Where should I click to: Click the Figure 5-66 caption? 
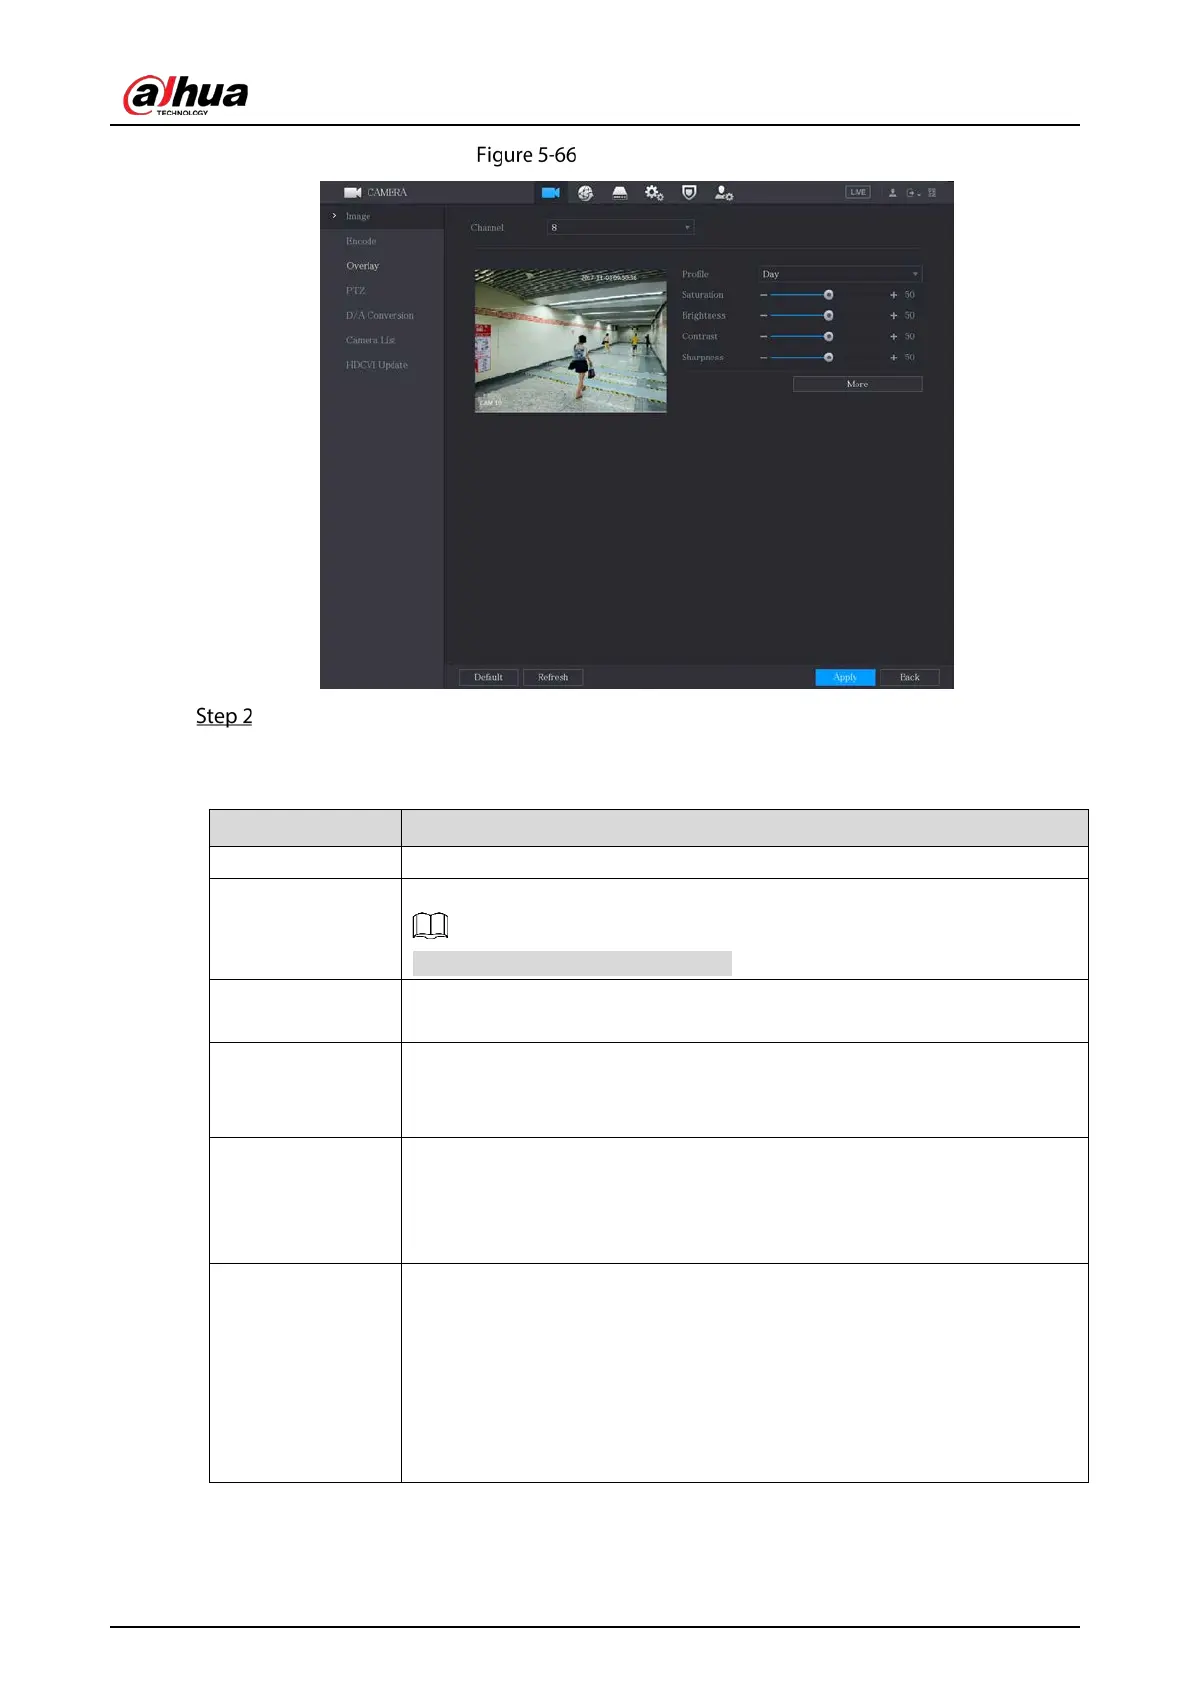click(x=526, y=155)
